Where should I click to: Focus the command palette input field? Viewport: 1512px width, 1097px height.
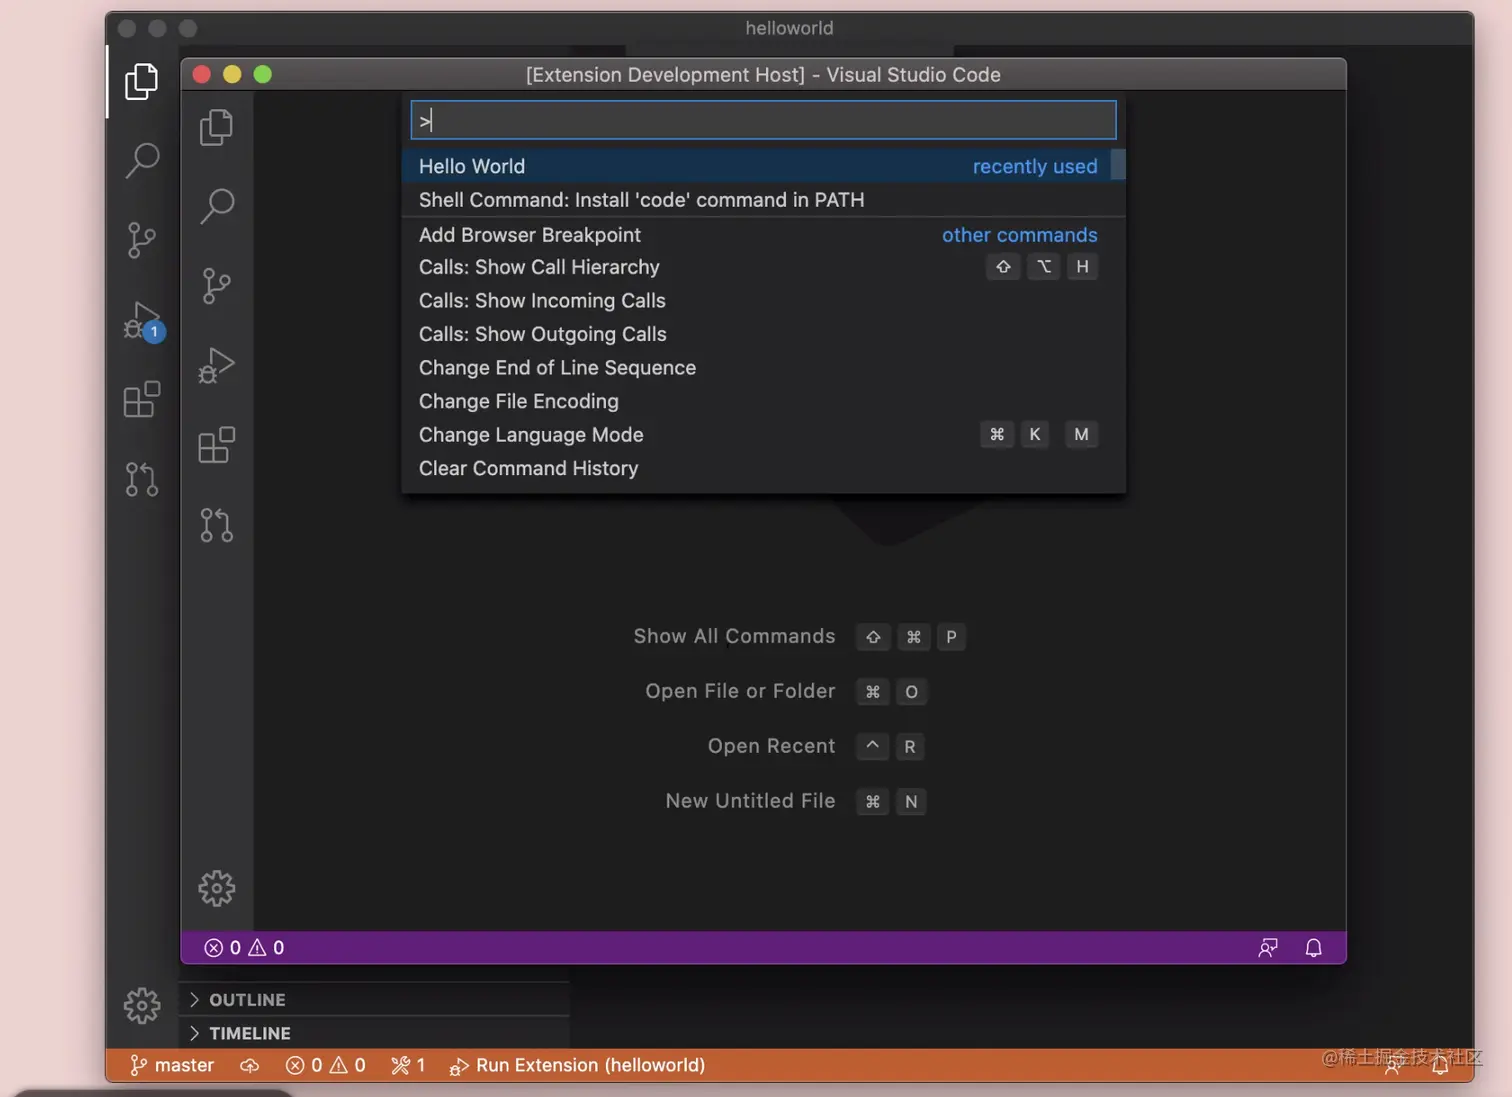(763, 120)
